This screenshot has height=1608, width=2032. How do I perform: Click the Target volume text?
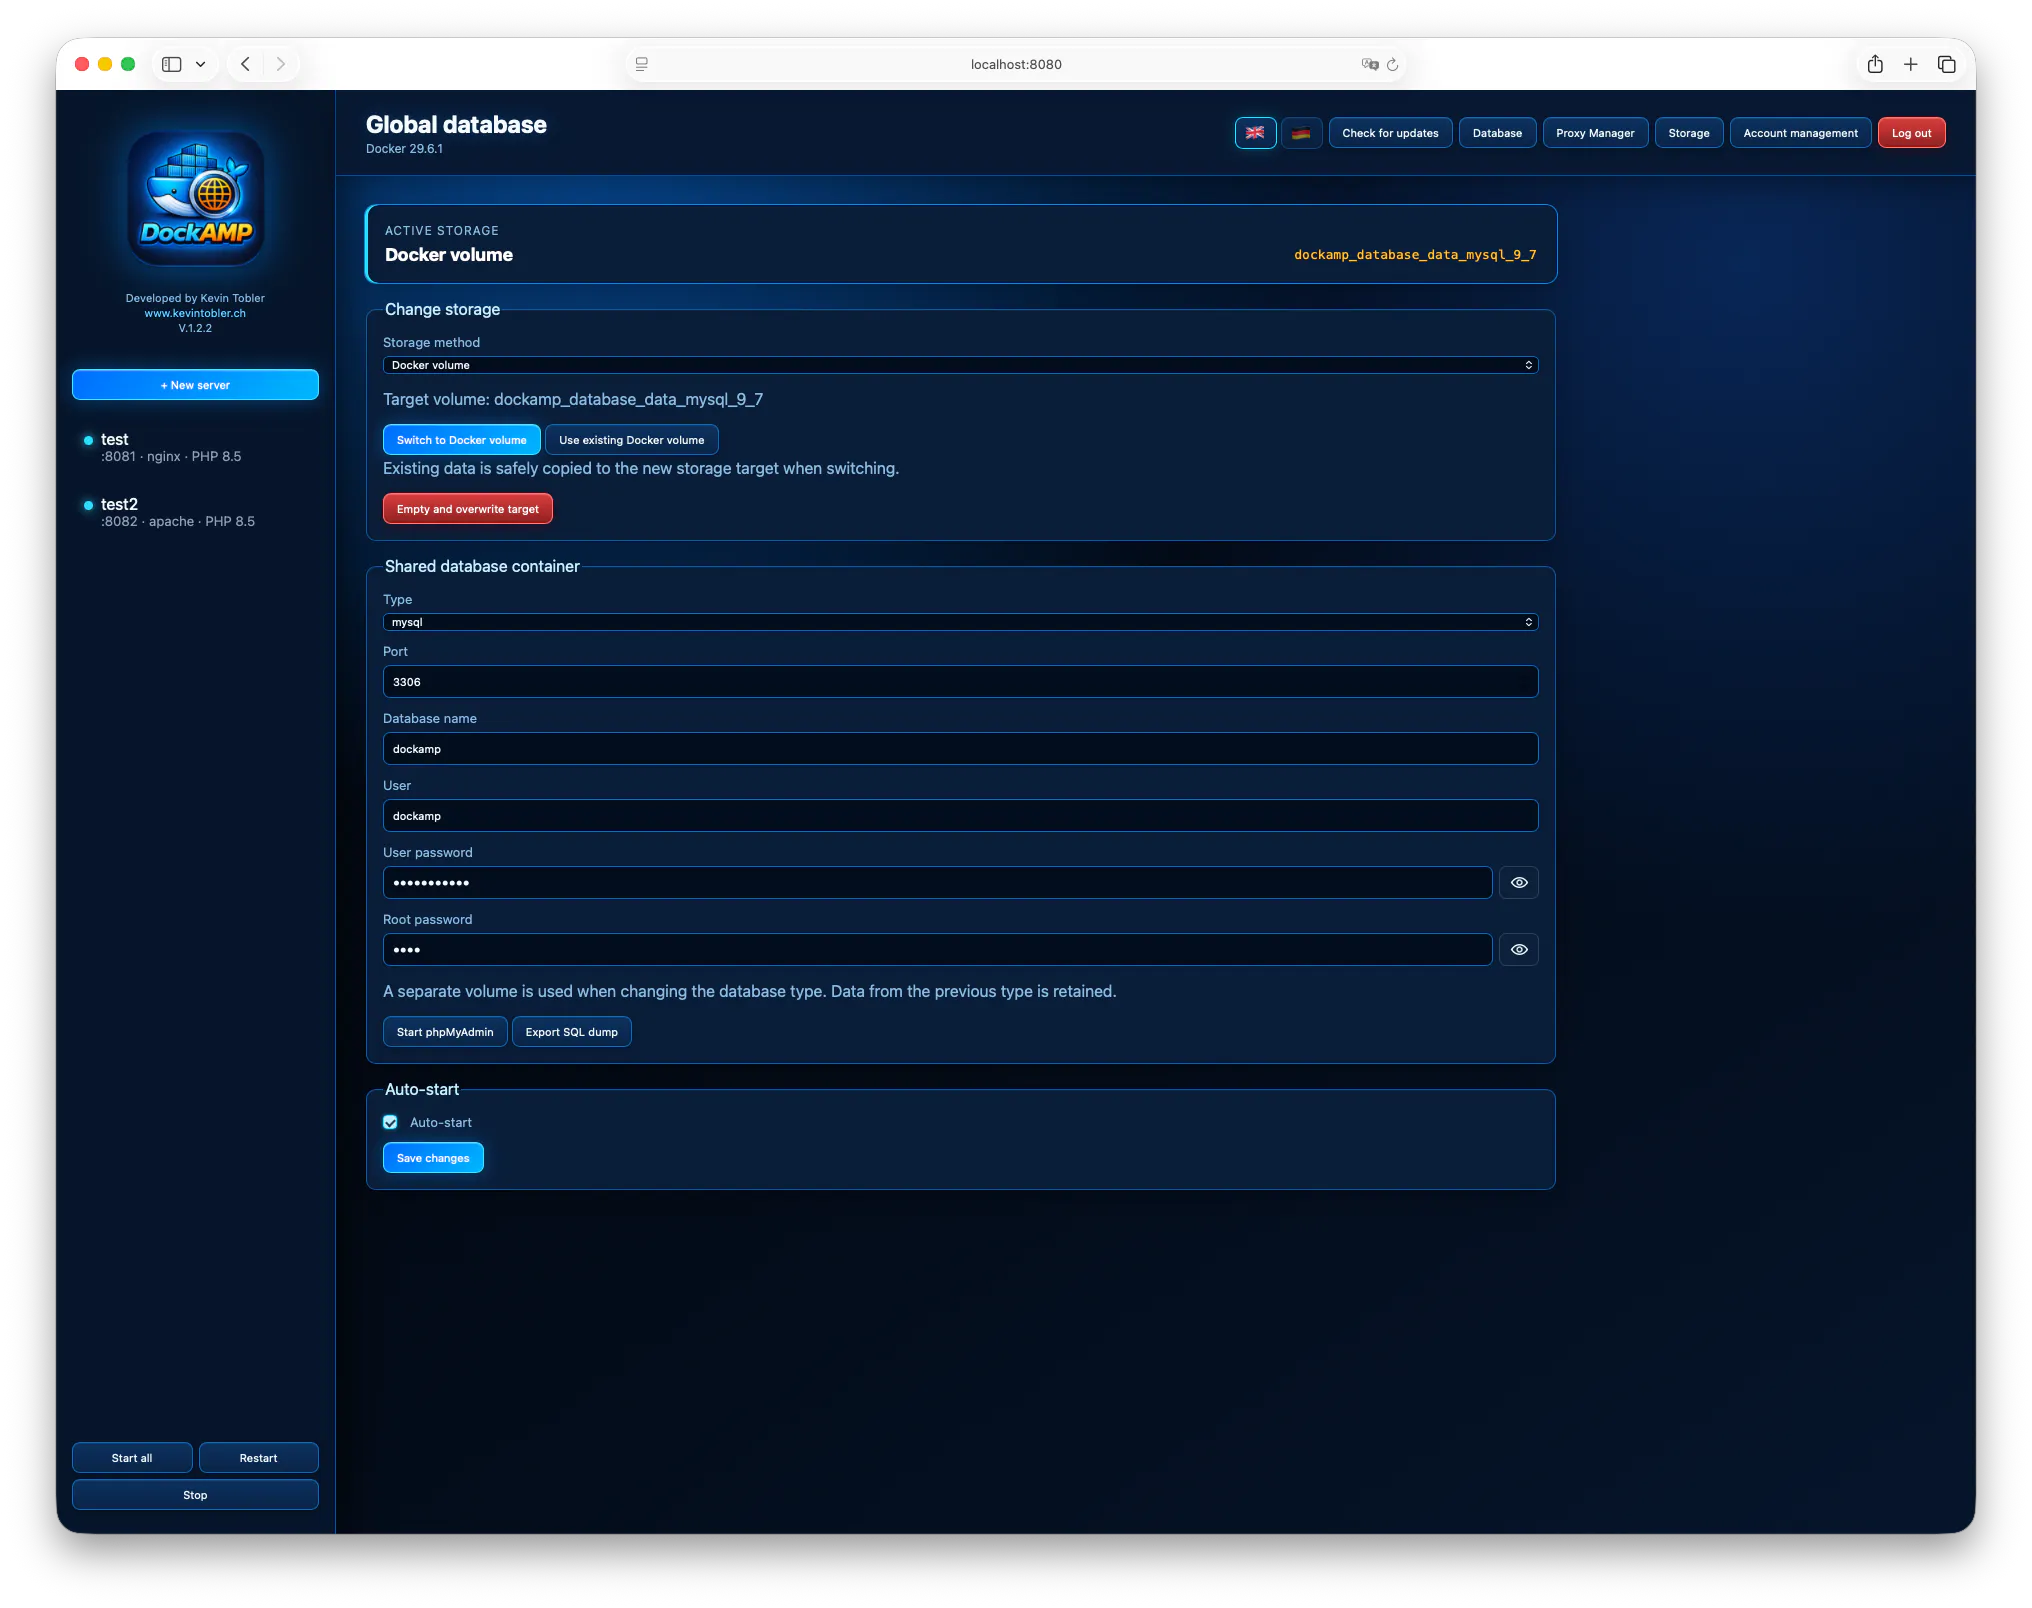[x=573, y=399]
